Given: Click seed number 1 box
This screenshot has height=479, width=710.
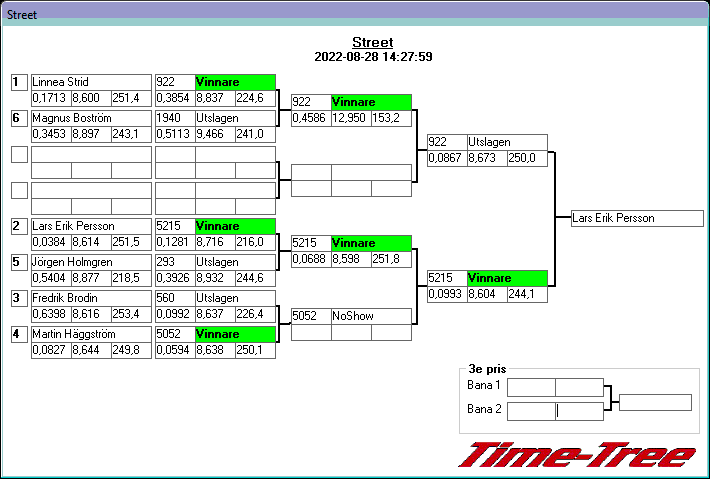Looking at the screenshot, I should click(x=19, y=82).
